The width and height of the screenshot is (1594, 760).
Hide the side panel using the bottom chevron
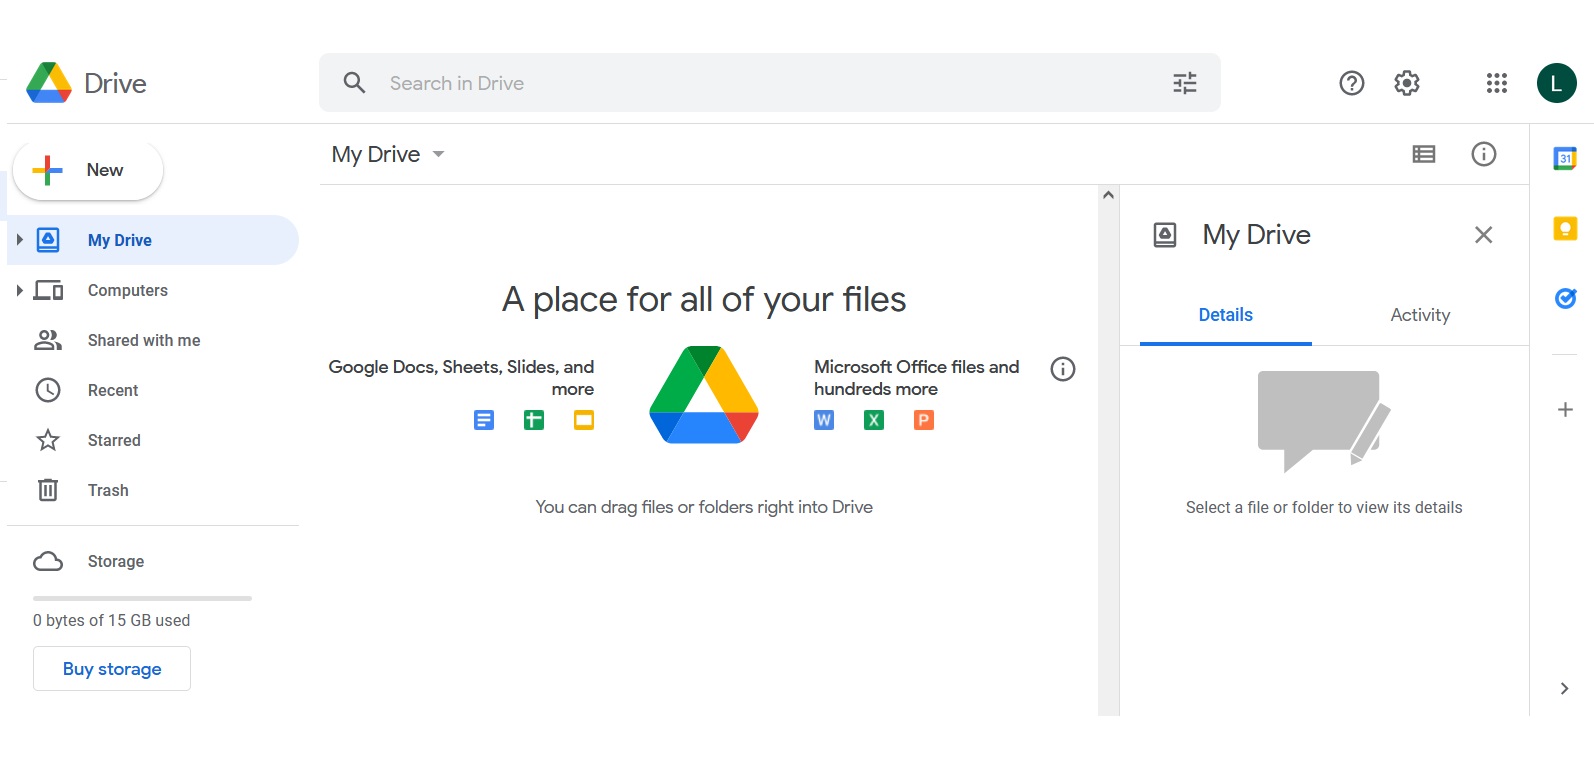[x=1564, y=688]
